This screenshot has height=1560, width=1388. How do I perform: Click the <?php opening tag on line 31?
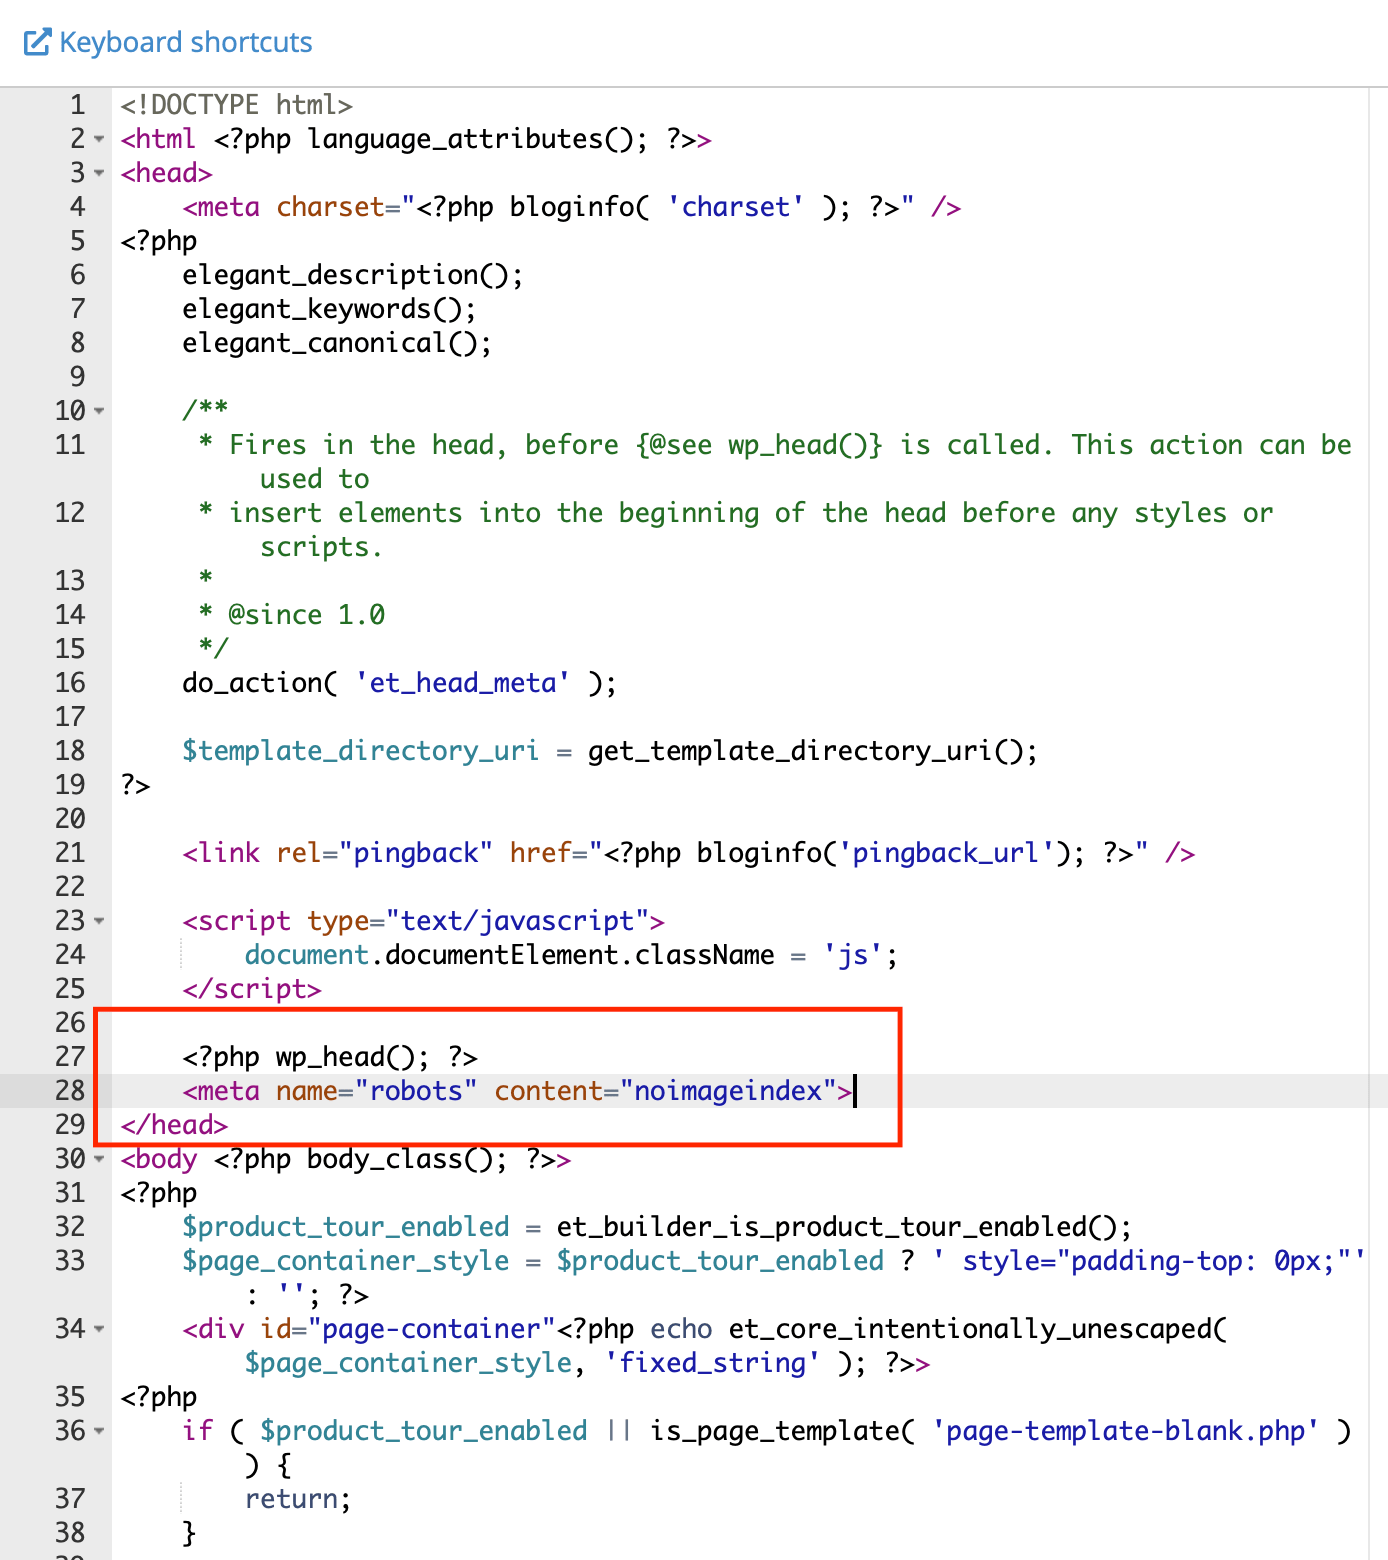(x=159, y=1193)
